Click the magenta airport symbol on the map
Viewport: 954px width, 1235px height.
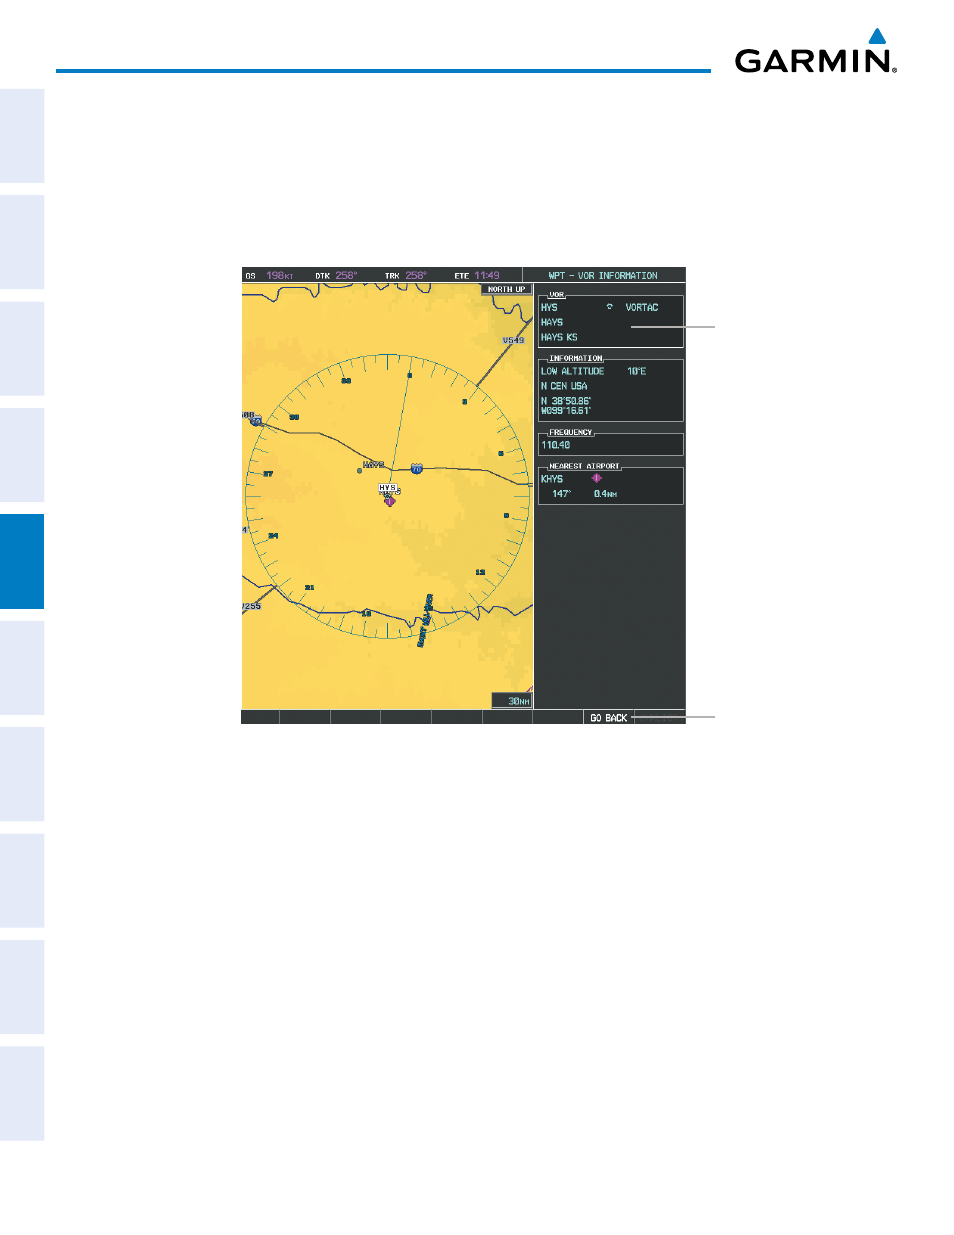(390, 500)
